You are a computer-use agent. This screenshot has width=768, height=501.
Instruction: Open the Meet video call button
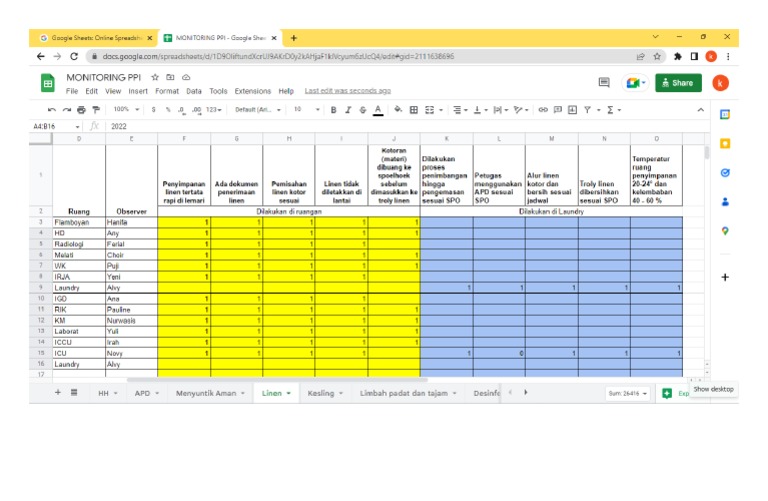(636, 83)
